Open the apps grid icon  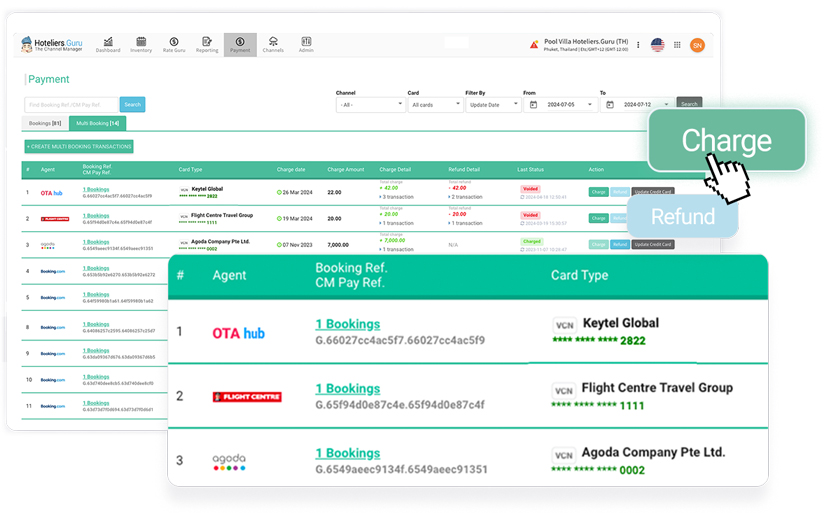[x=677, y=45]
